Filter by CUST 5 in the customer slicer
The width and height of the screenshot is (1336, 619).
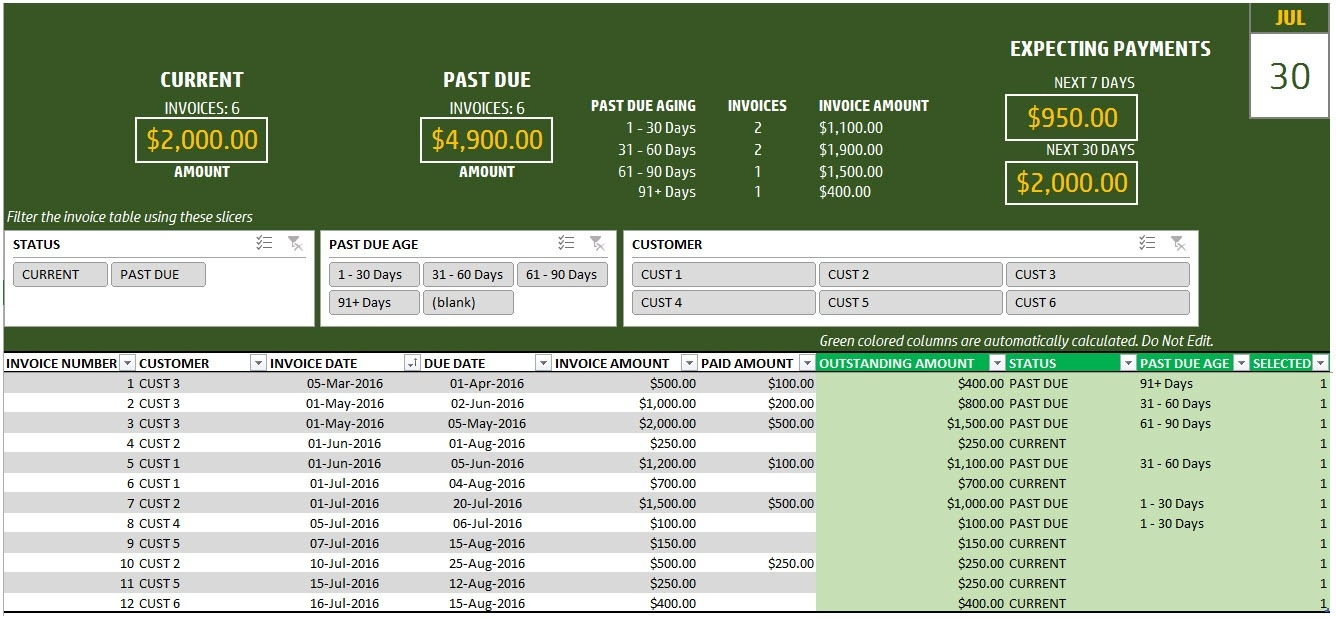coord(910,303)
